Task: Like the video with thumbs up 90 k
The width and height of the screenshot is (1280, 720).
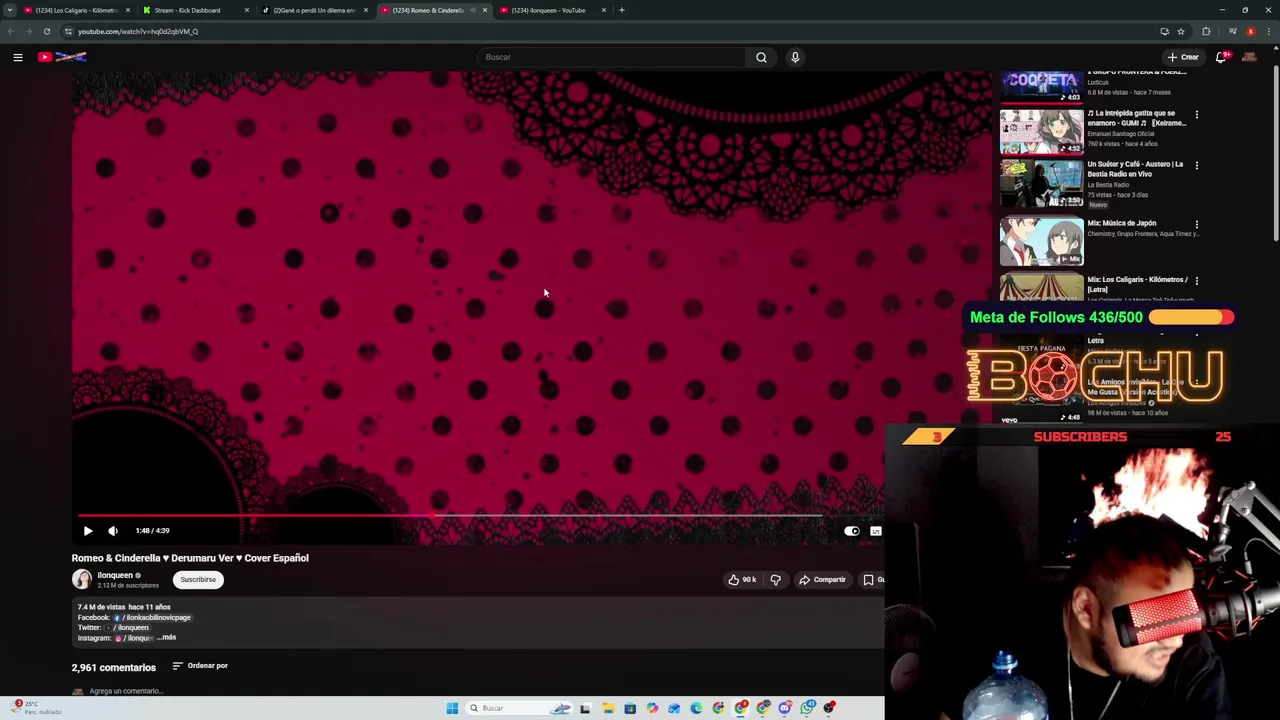Action: [x=742, y=580]
